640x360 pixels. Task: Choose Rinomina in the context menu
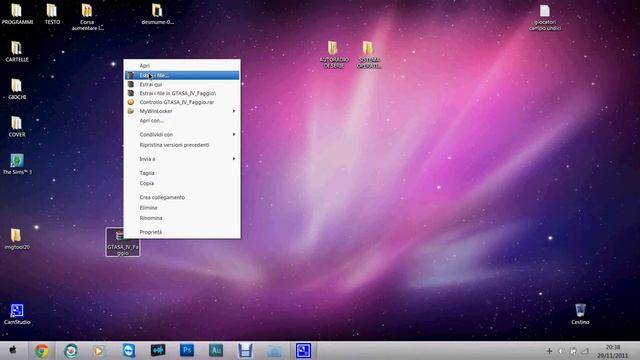click(x=182, y=218)
